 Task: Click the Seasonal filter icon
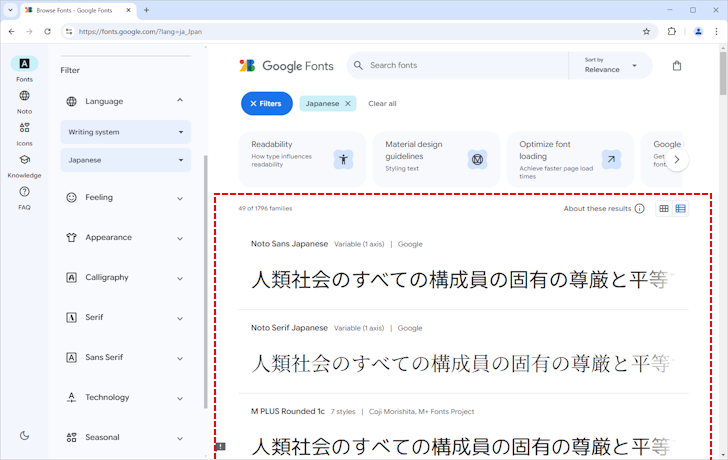coord(72,437)
